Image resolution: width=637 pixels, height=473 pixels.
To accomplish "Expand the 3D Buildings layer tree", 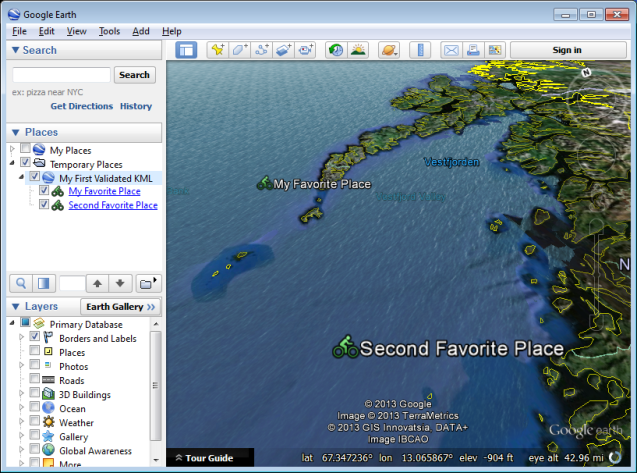I will pyautogui.click(x=21, y=394).
